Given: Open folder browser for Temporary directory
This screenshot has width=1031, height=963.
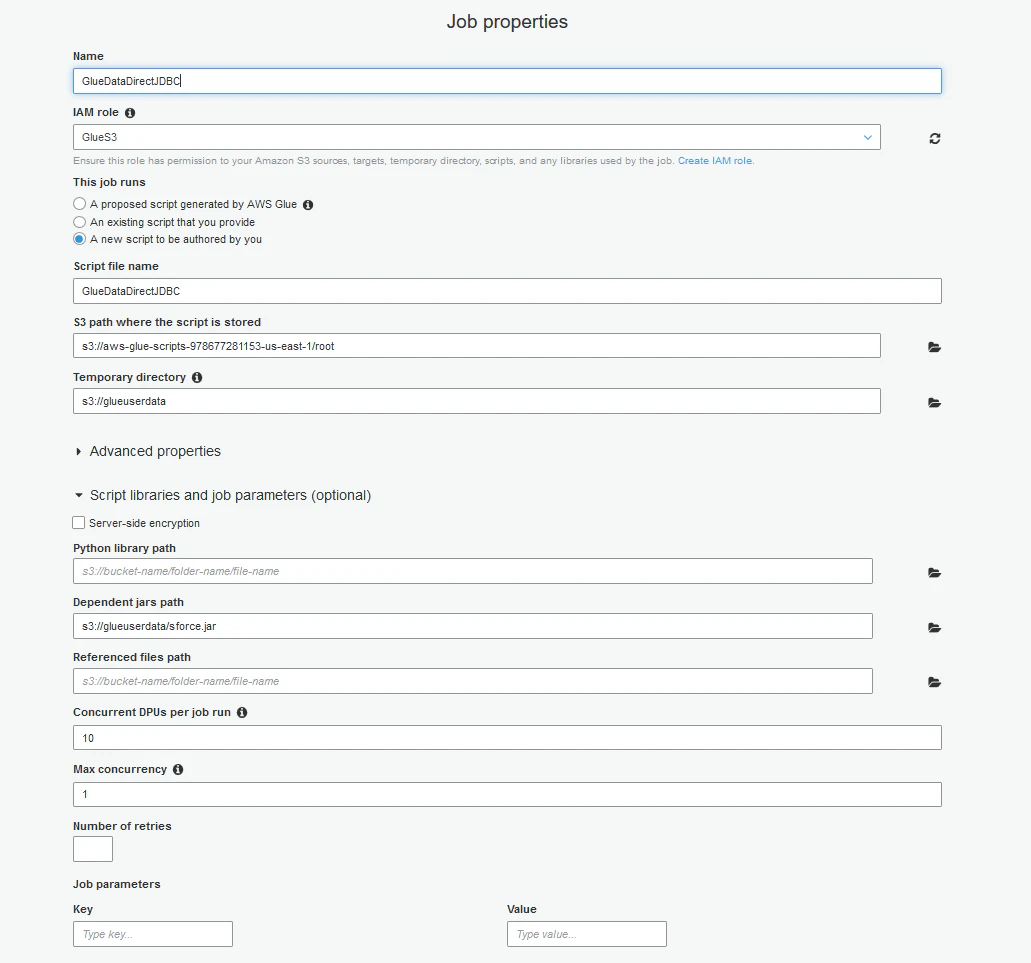Looking at the screenshot, I should [934, 402].
